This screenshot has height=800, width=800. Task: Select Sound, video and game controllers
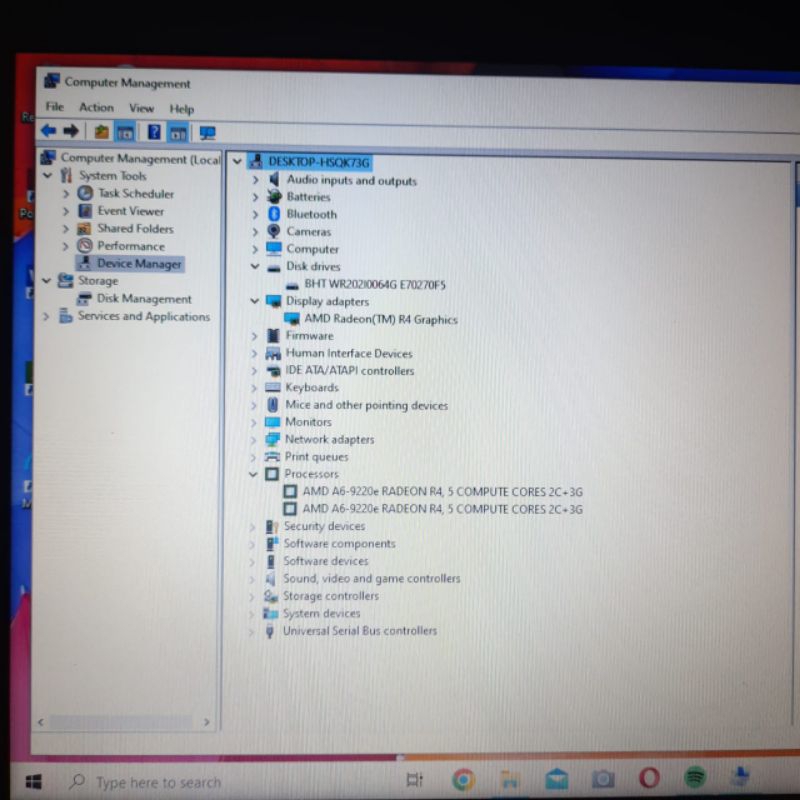point(371,579)
